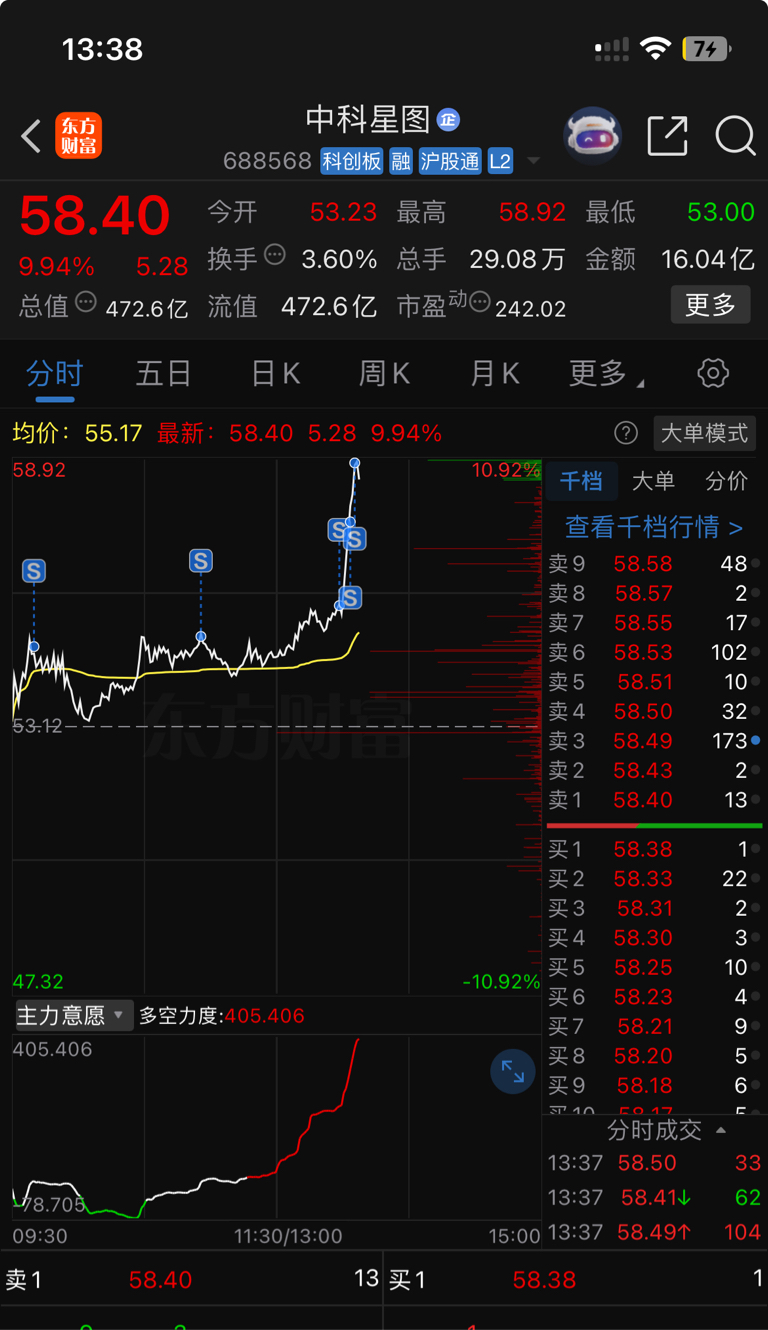This screenshot has width=768, height=1330.
Task: Tap the info icon beside 总值
Action: pos(86,301)
